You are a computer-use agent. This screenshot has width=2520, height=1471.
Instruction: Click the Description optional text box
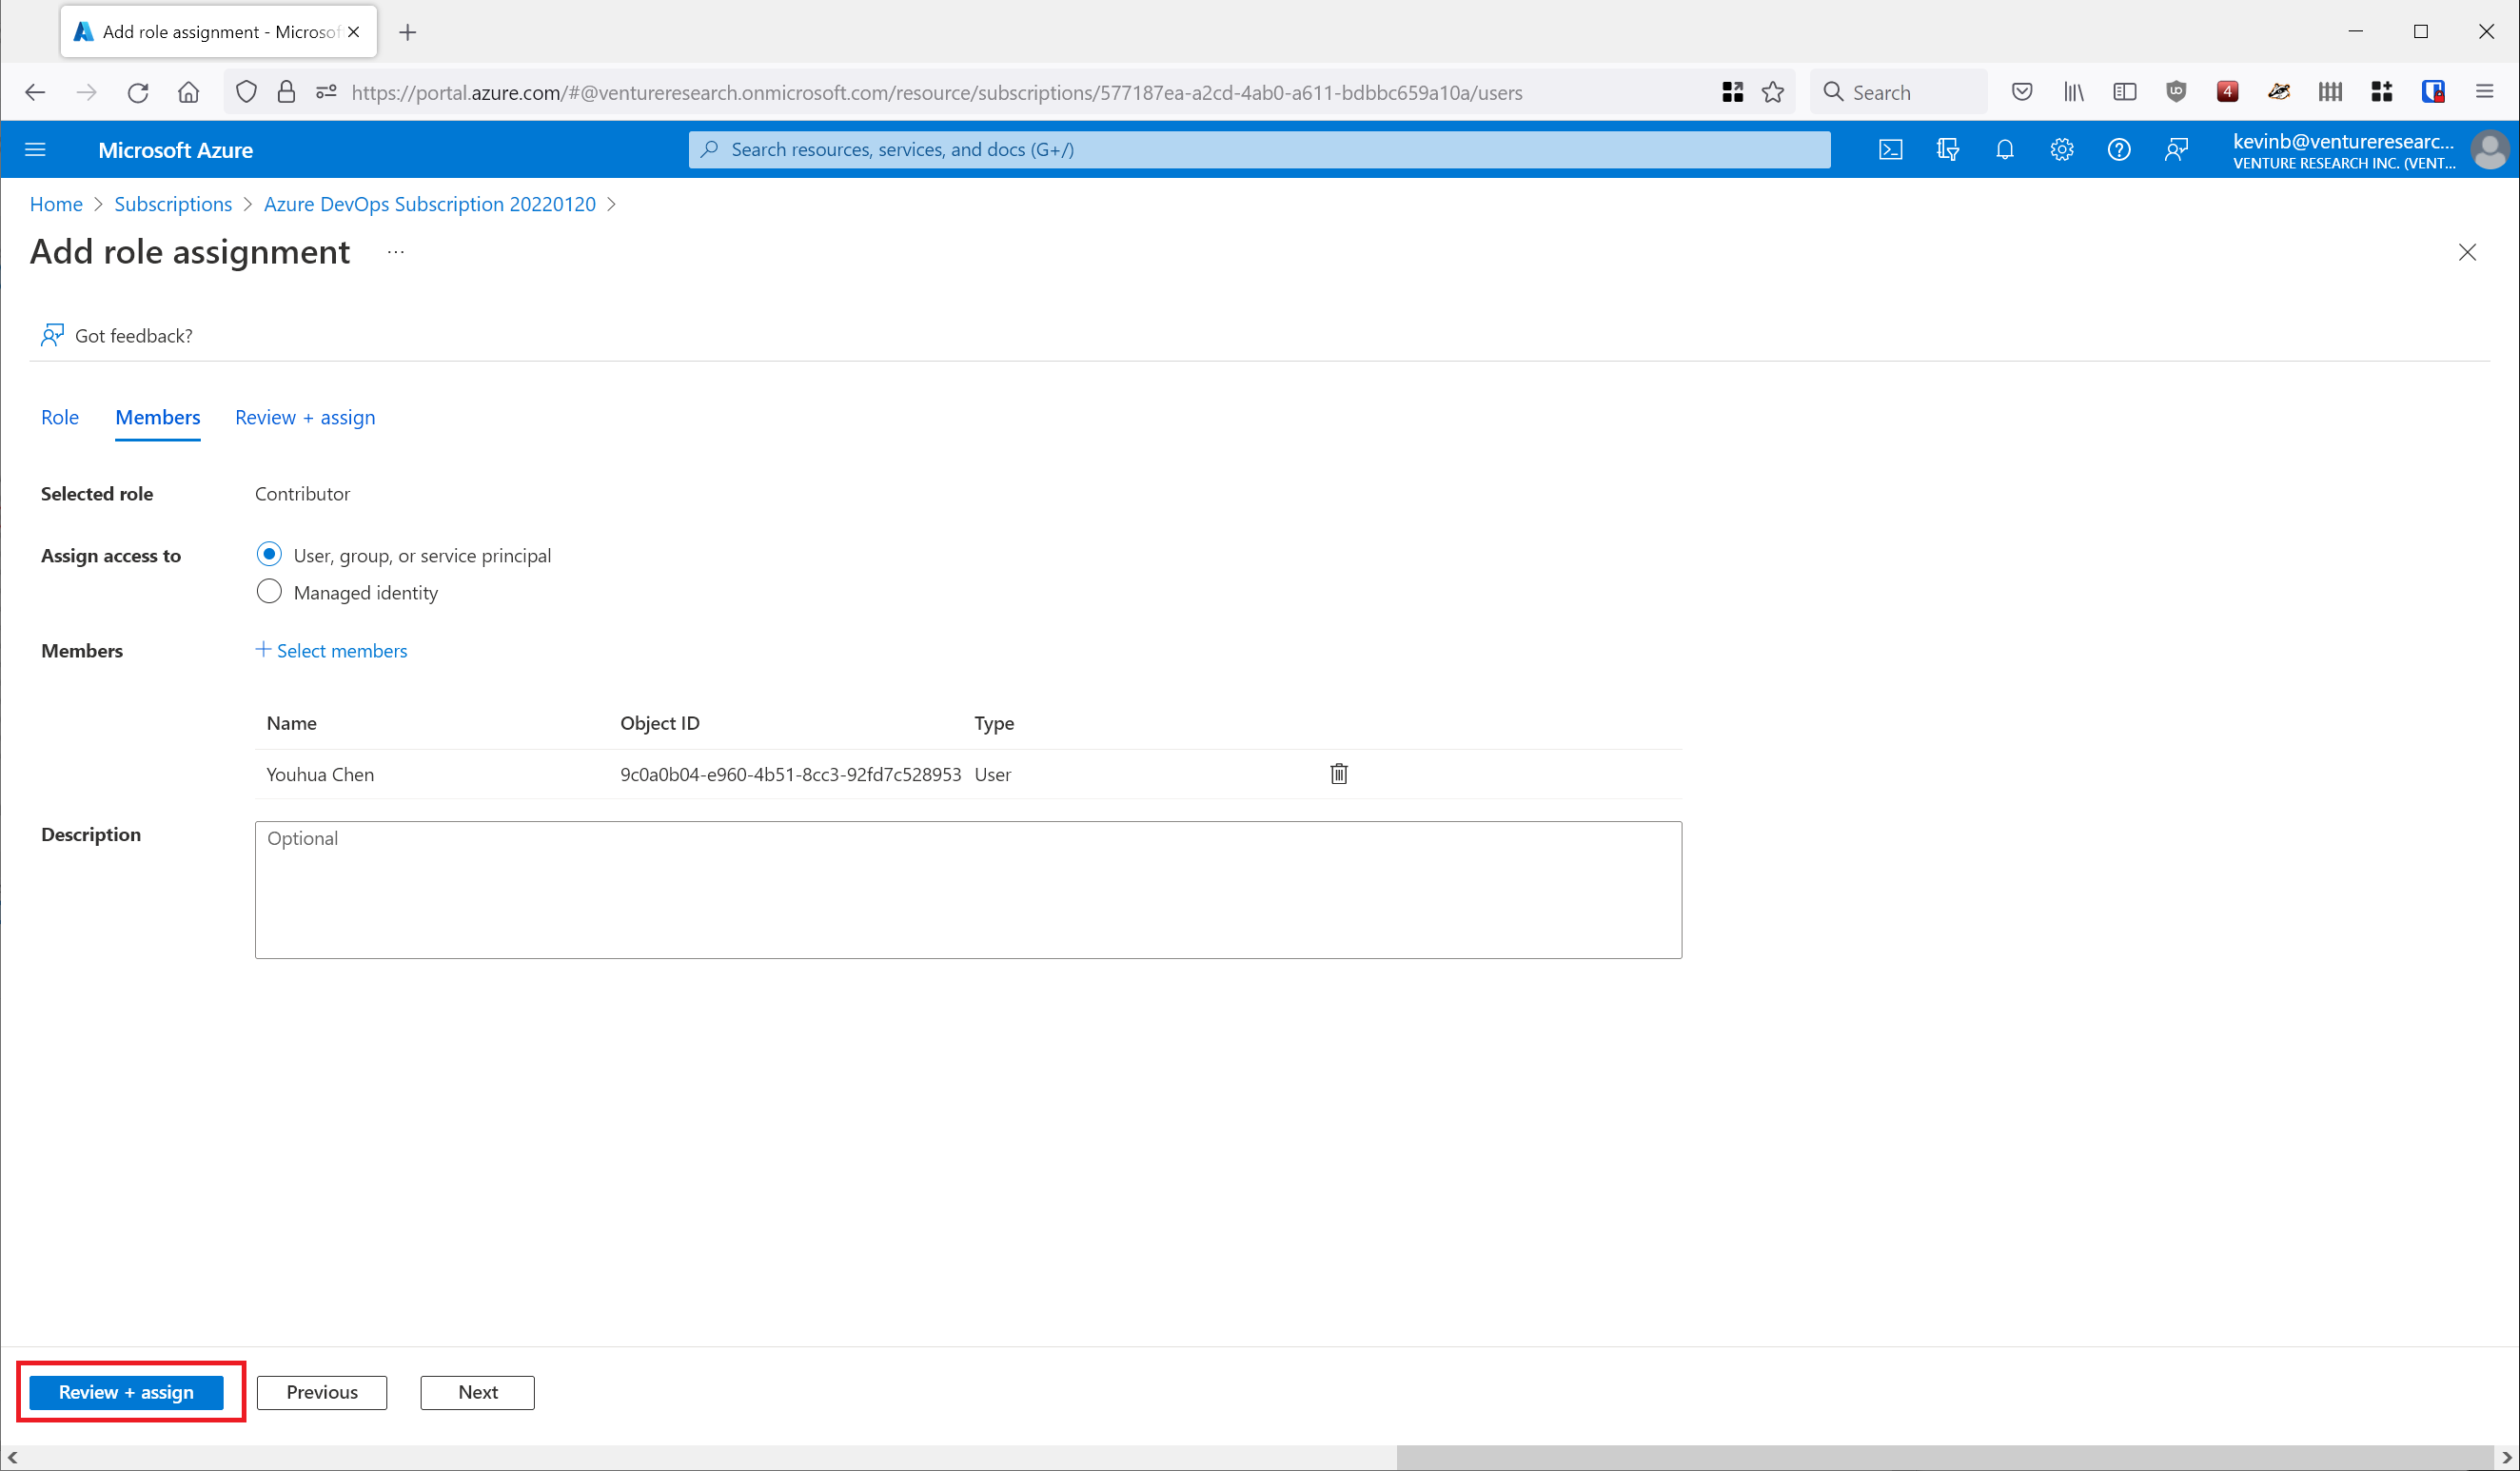[967, 889]
